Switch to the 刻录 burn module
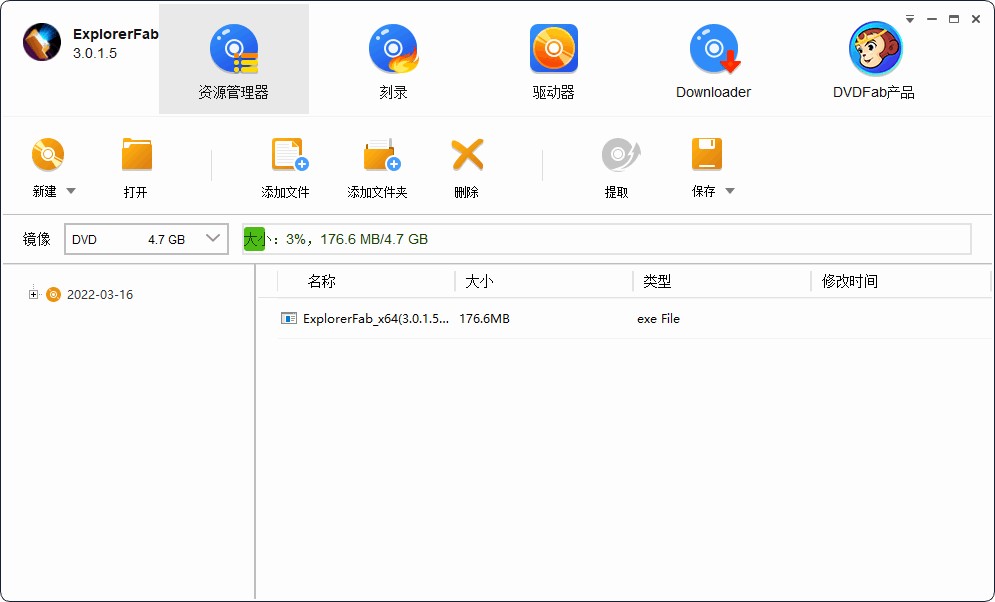995x602 pixels. click(393, 60)
